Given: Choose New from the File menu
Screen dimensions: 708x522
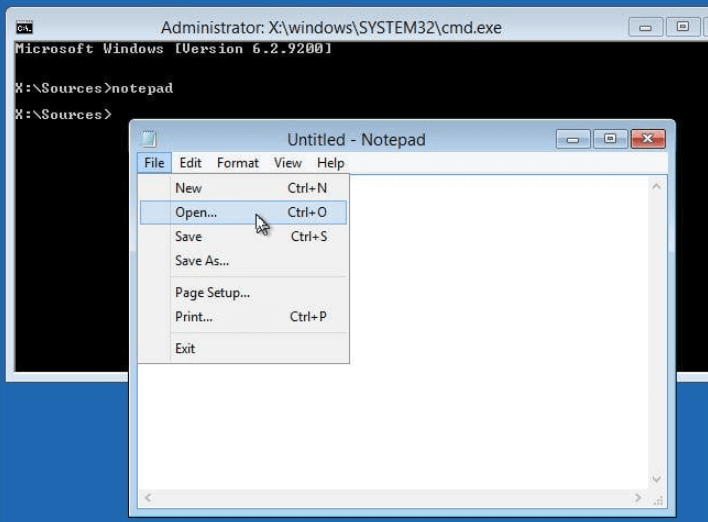Looking at the screenshot, I should coord(243,188).
